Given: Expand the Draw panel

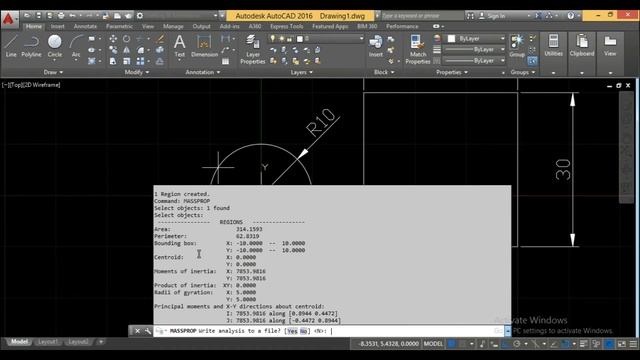Looking at the screenshot, I should click(x=53, y=72).
